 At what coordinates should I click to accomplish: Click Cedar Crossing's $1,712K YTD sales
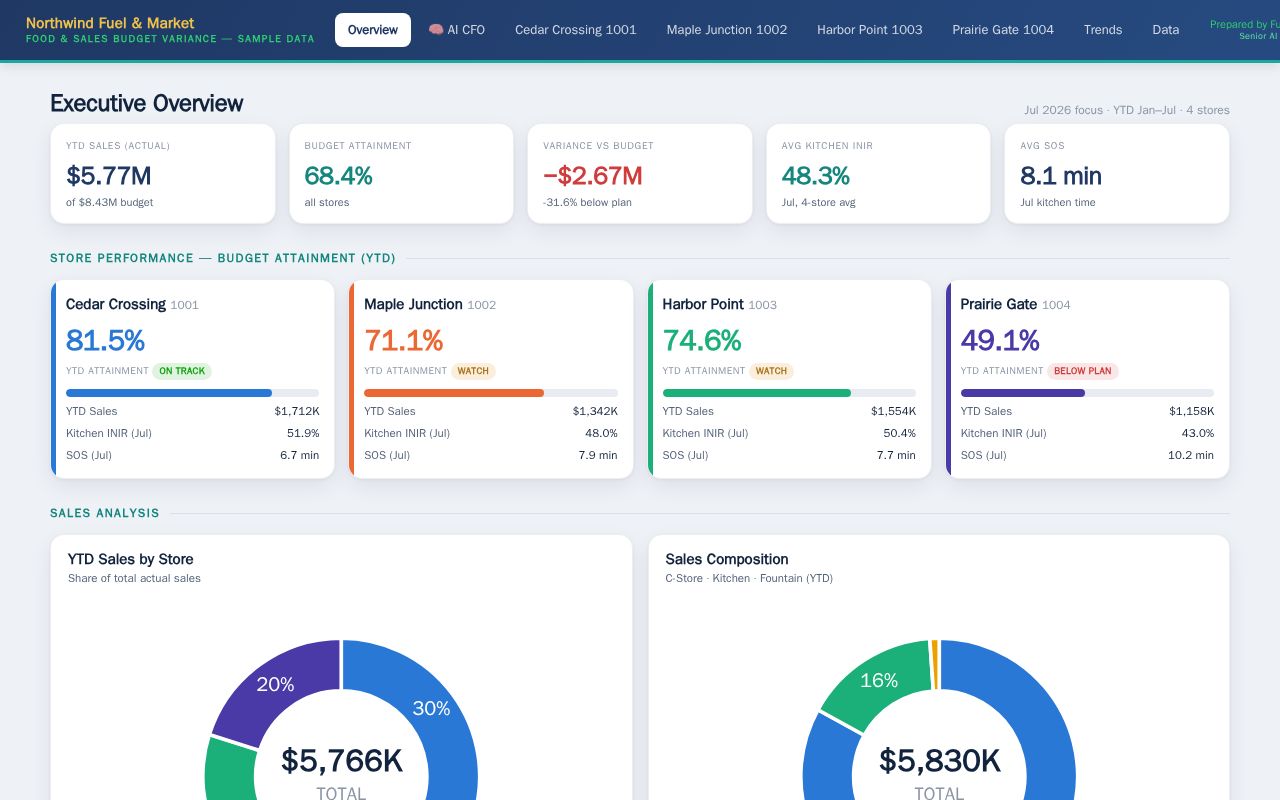point(297,411)
